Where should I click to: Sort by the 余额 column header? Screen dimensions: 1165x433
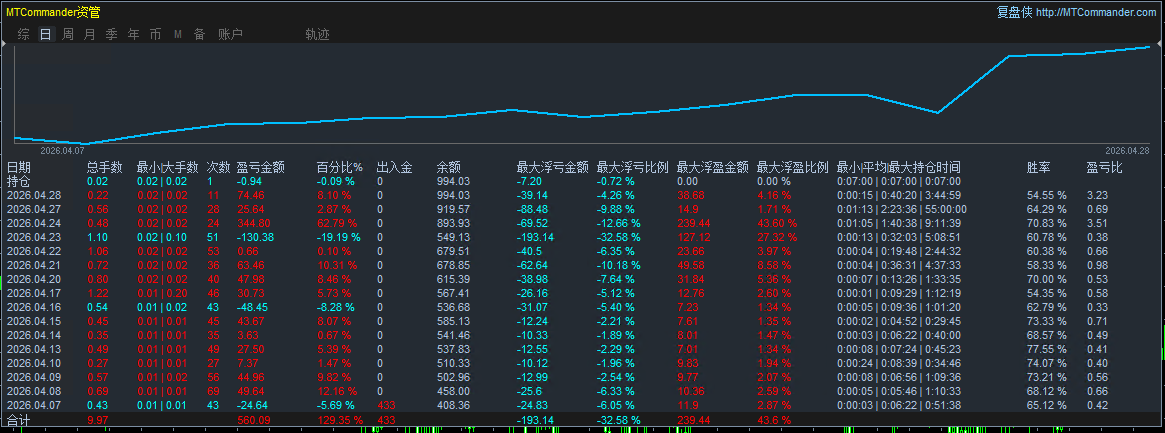coord(449,168)
